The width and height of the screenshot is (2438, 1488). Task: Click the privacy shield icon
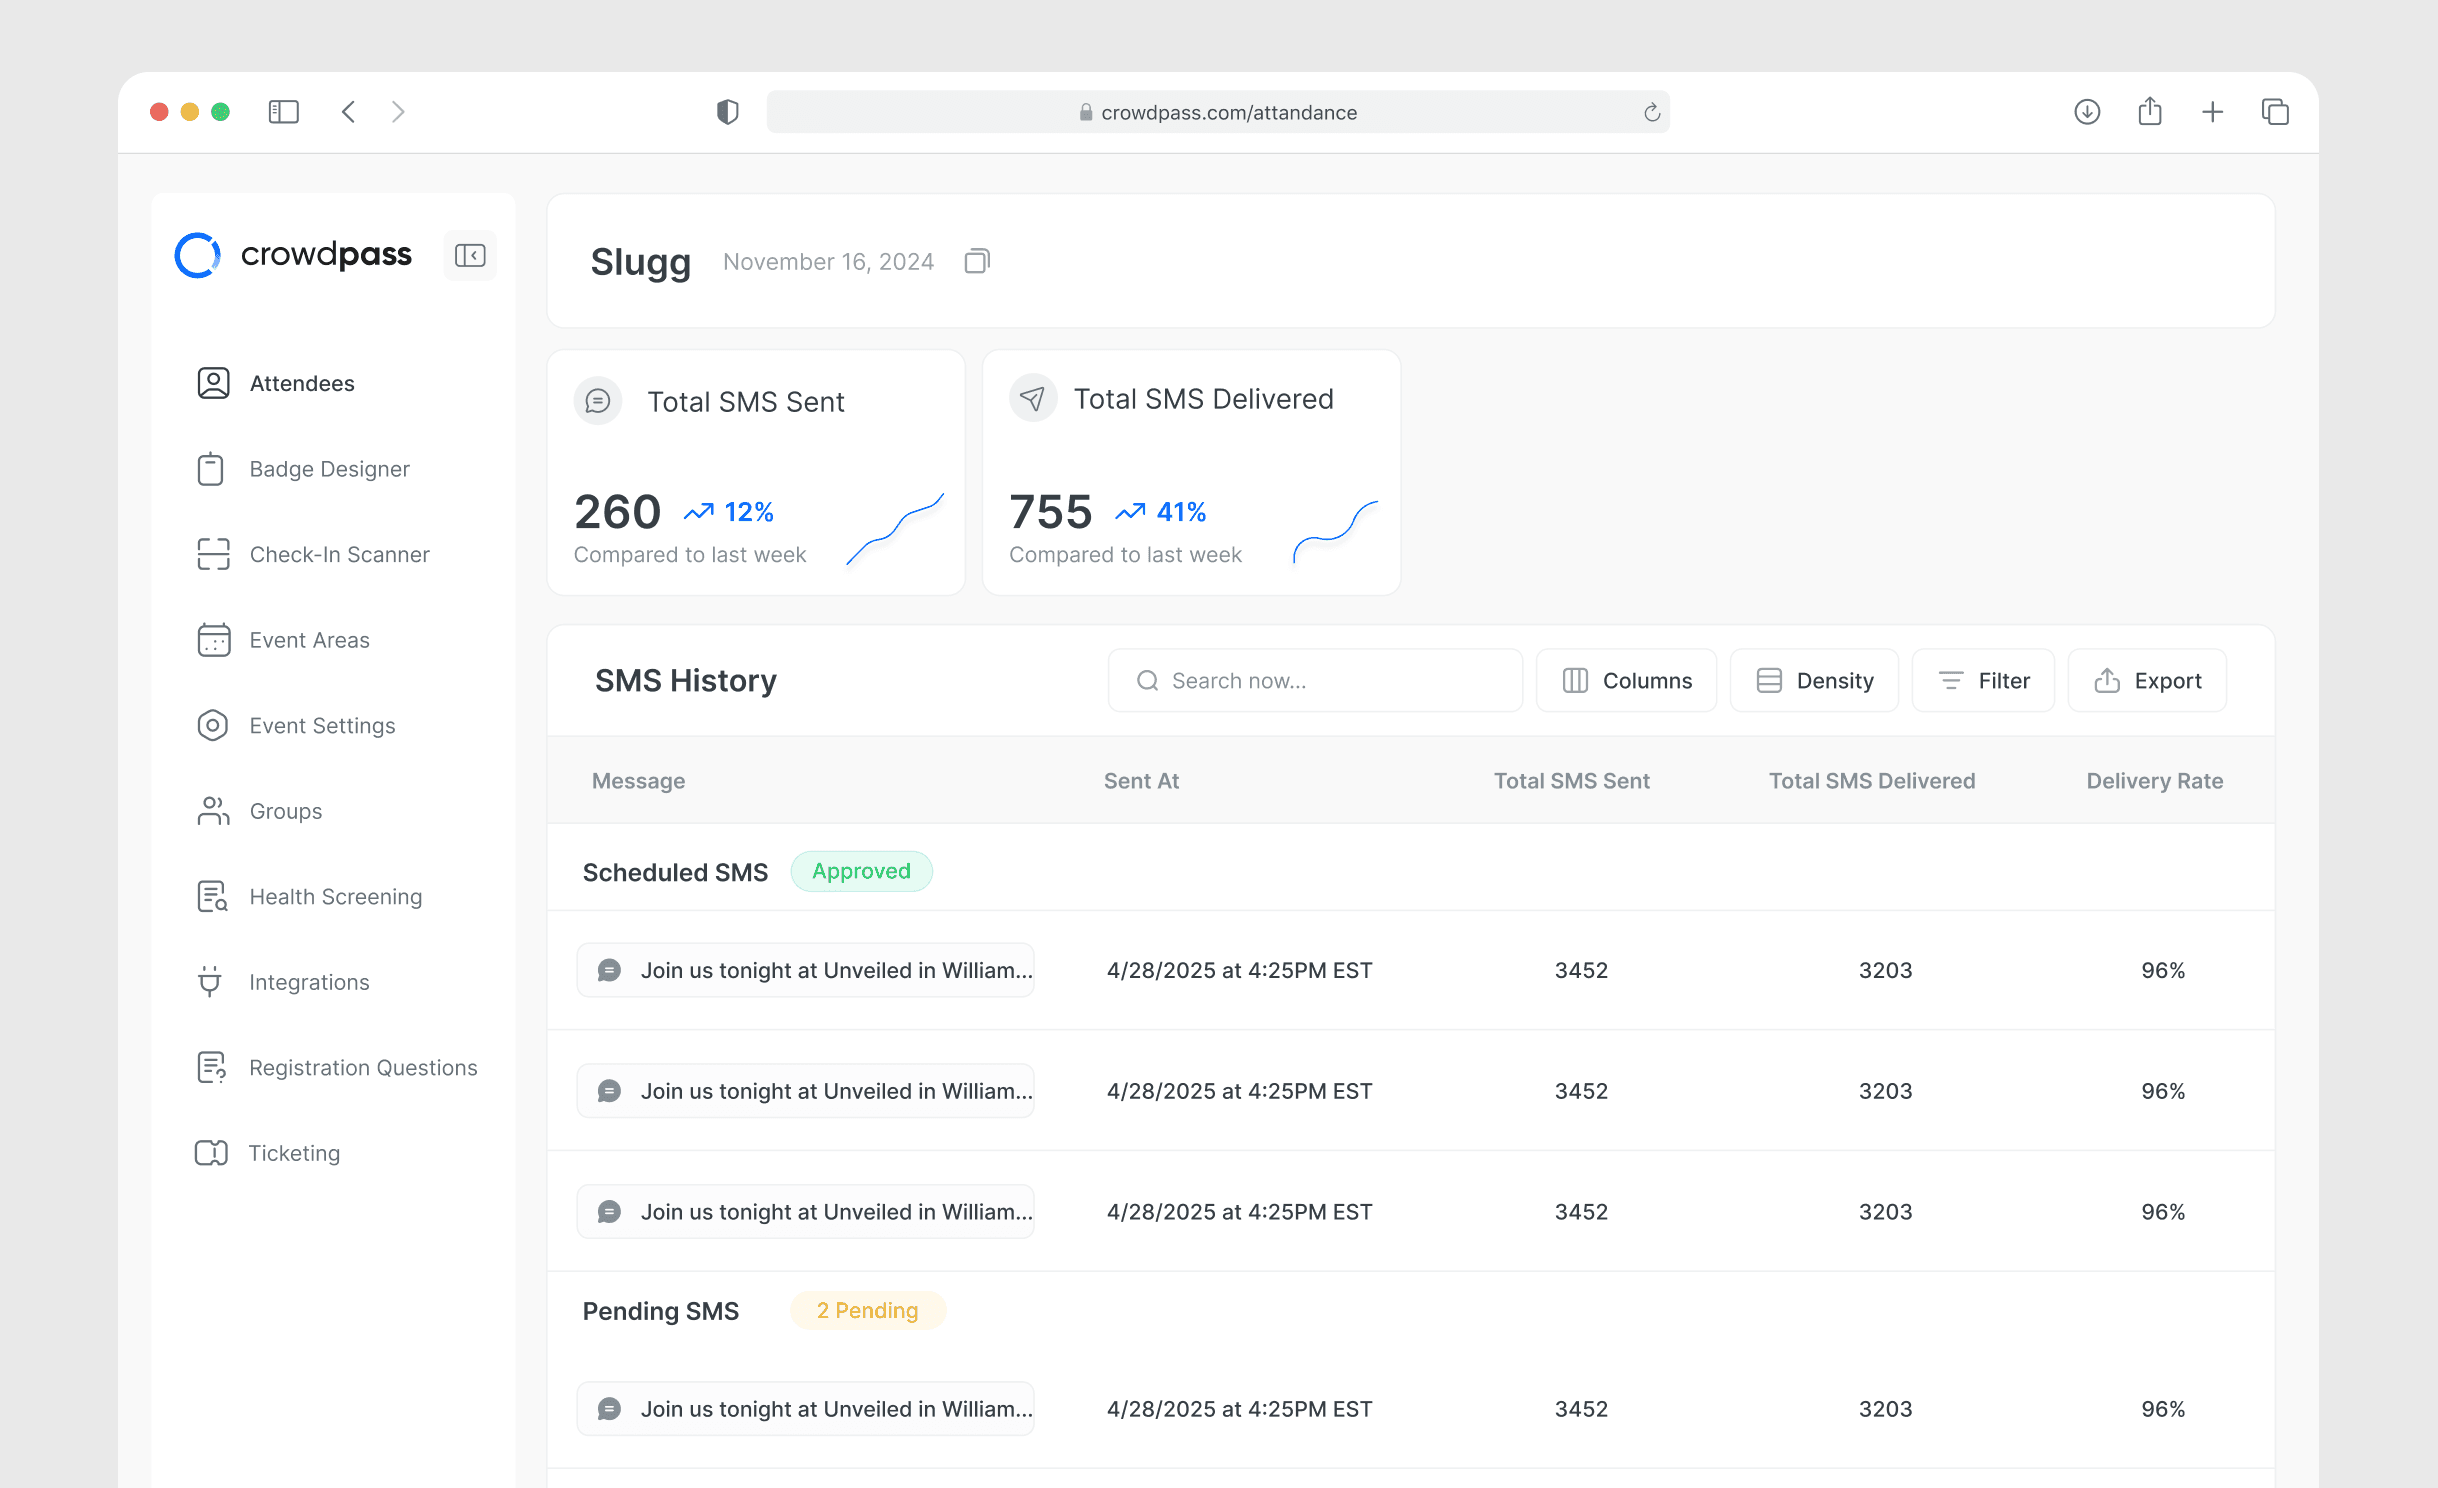(728, 112)
